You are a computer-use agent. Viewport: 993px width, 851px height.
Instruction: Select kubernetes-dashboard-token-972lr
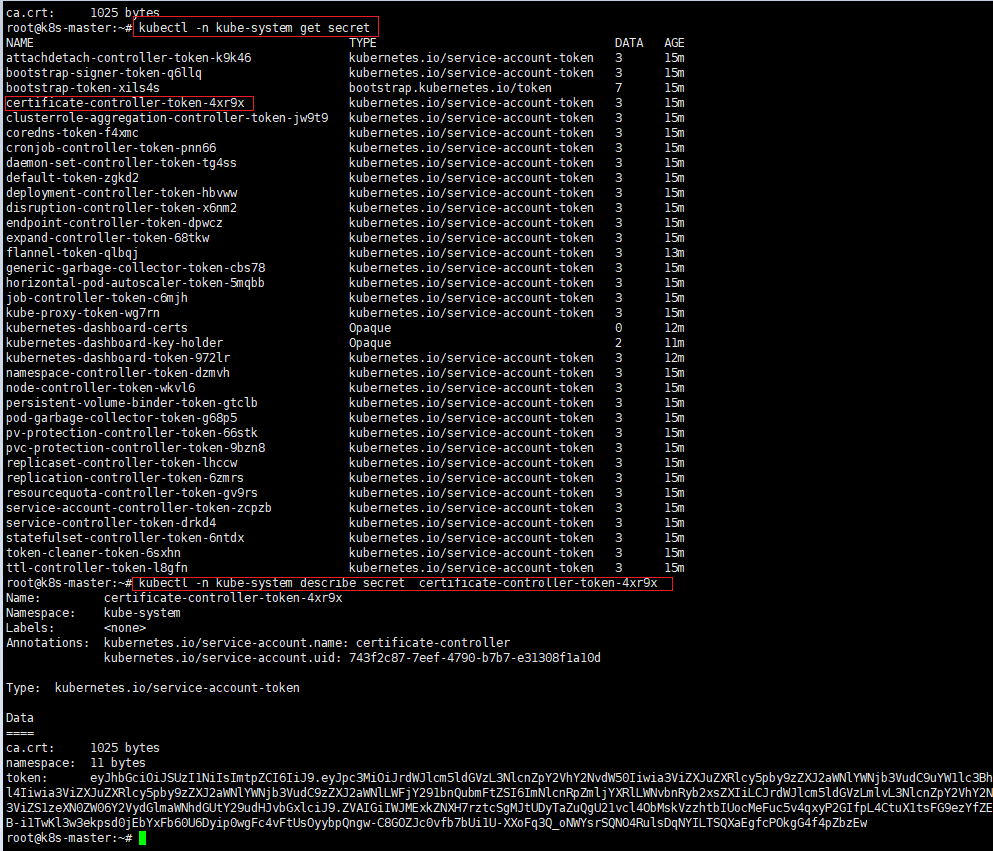[x=118, y=358]
